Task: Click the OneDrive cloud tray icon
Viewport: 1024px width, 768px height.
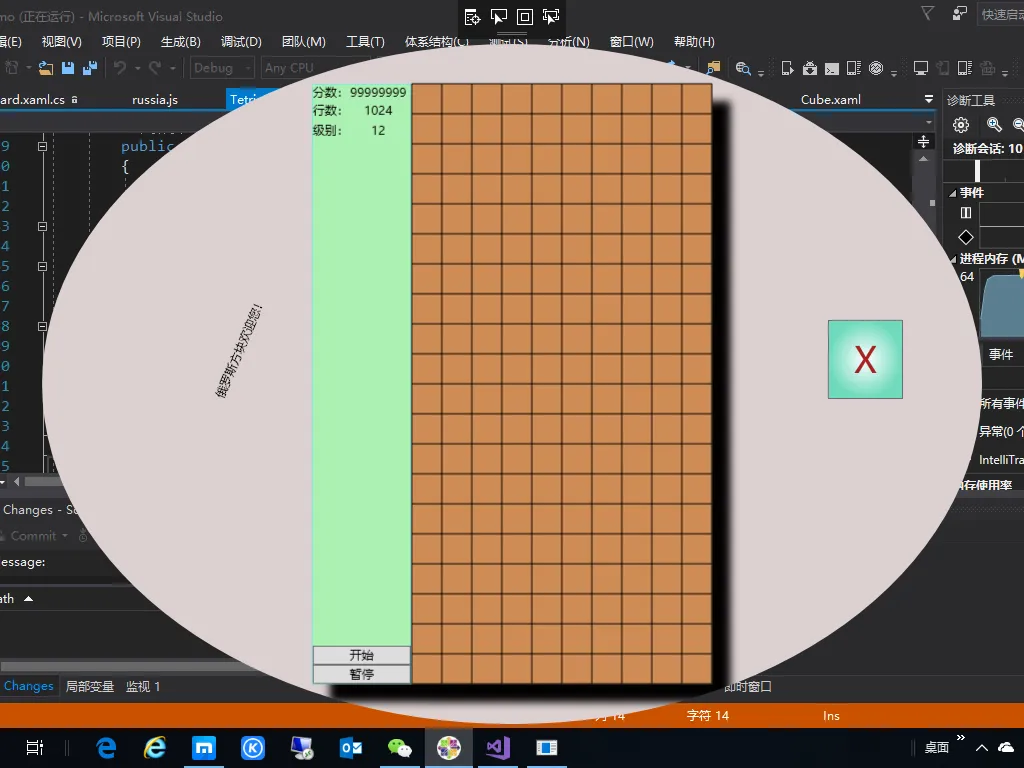Action: 1006,747
